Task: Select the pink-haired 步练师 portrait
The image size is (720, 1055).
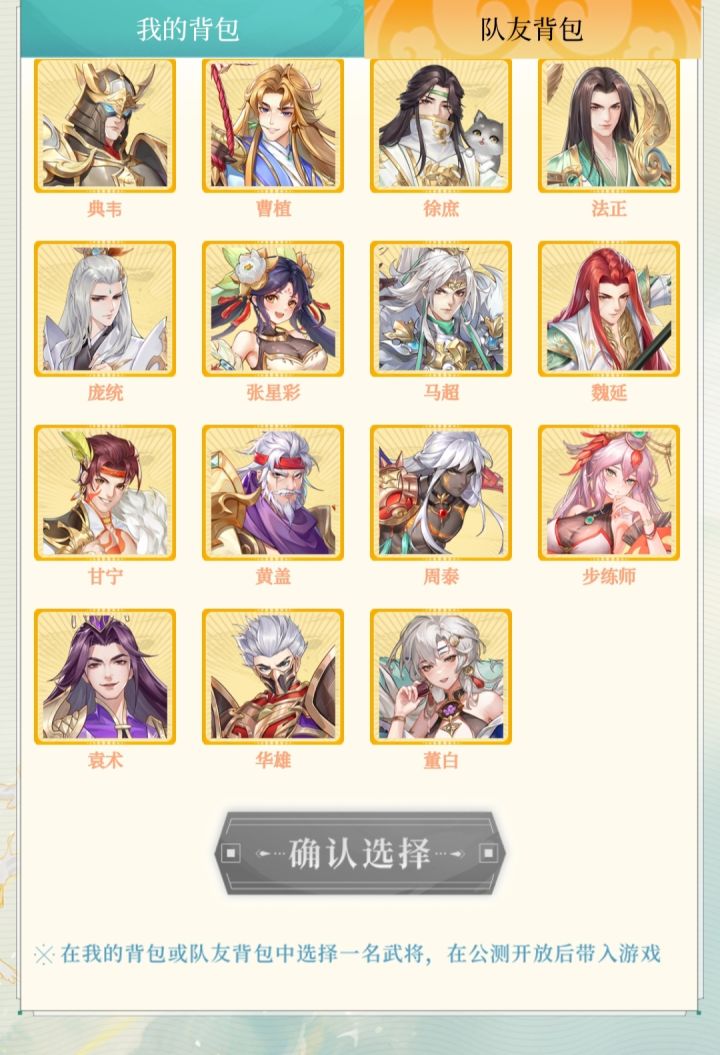Action: pyautogui.click(x=609, y=493)
